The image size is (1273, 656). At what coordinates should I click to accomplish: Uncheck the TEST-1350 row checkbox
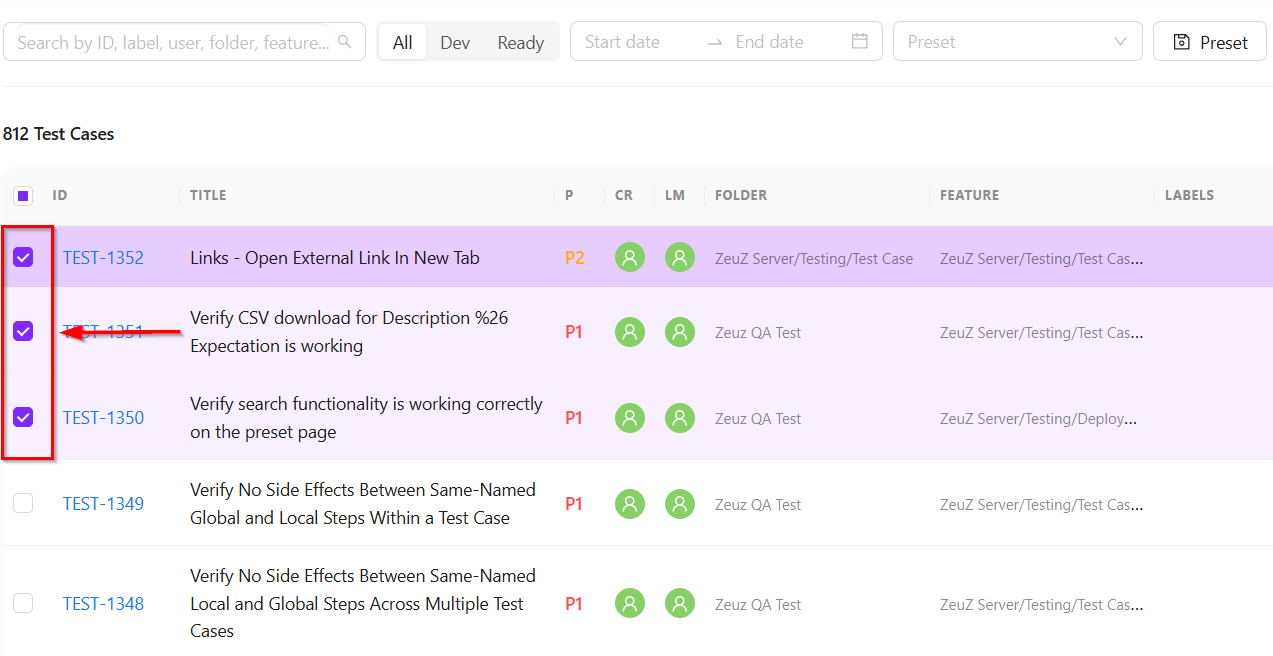point(23,417)
